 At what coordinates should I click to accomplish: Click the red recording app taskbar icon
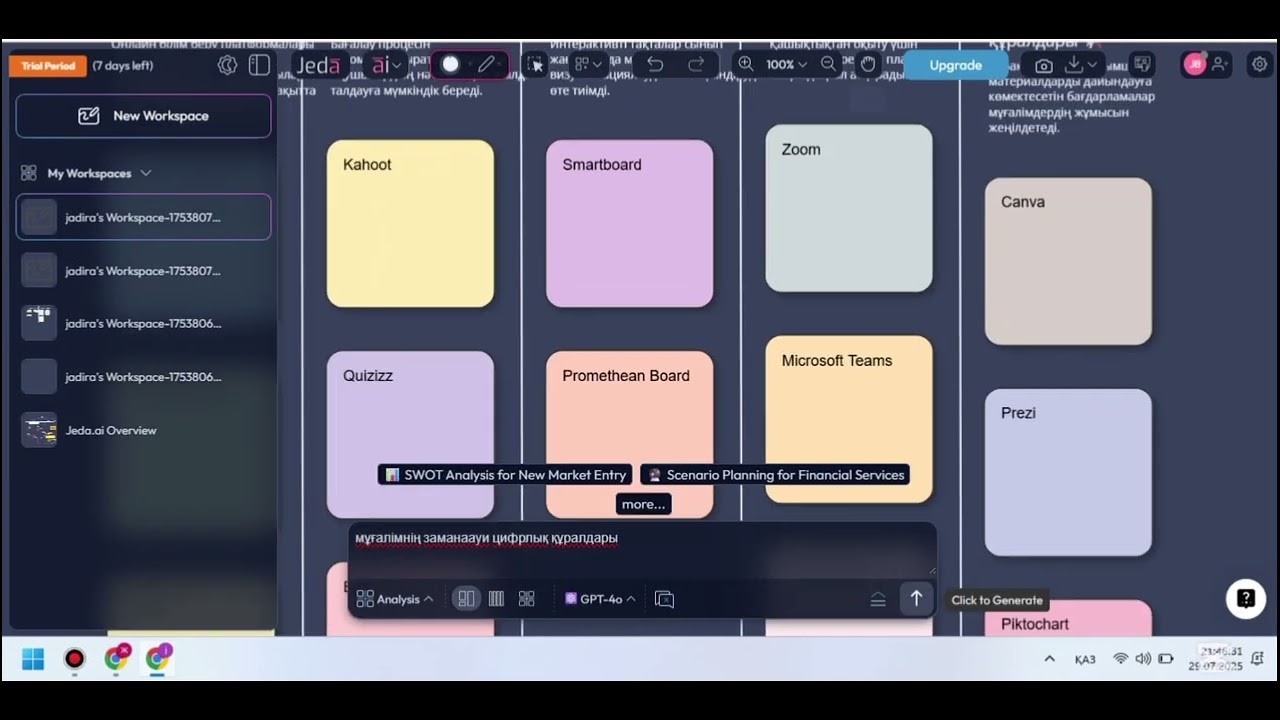coord(74,659)
